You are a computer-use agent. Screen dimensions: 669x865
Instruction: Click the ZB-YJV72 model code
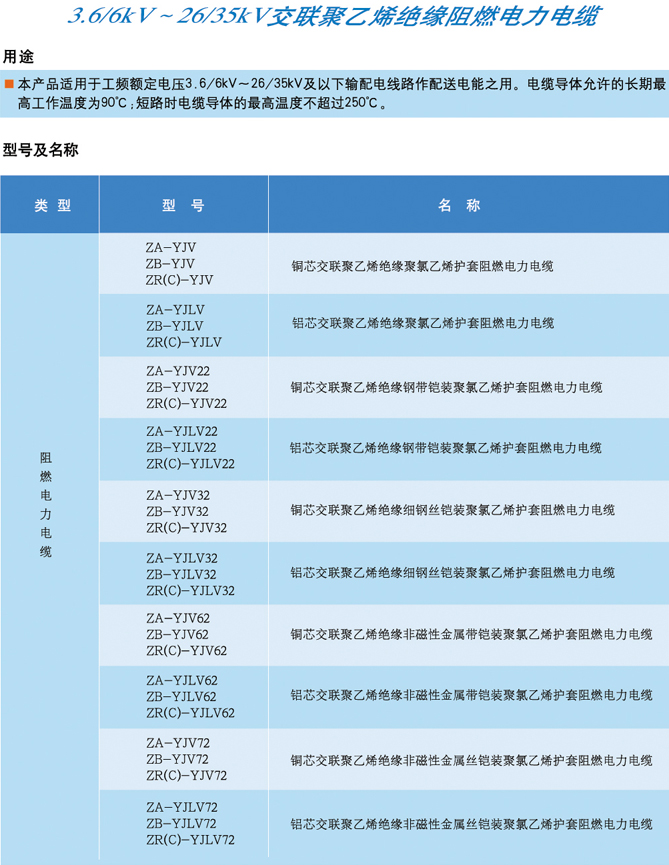coord(177,759)
